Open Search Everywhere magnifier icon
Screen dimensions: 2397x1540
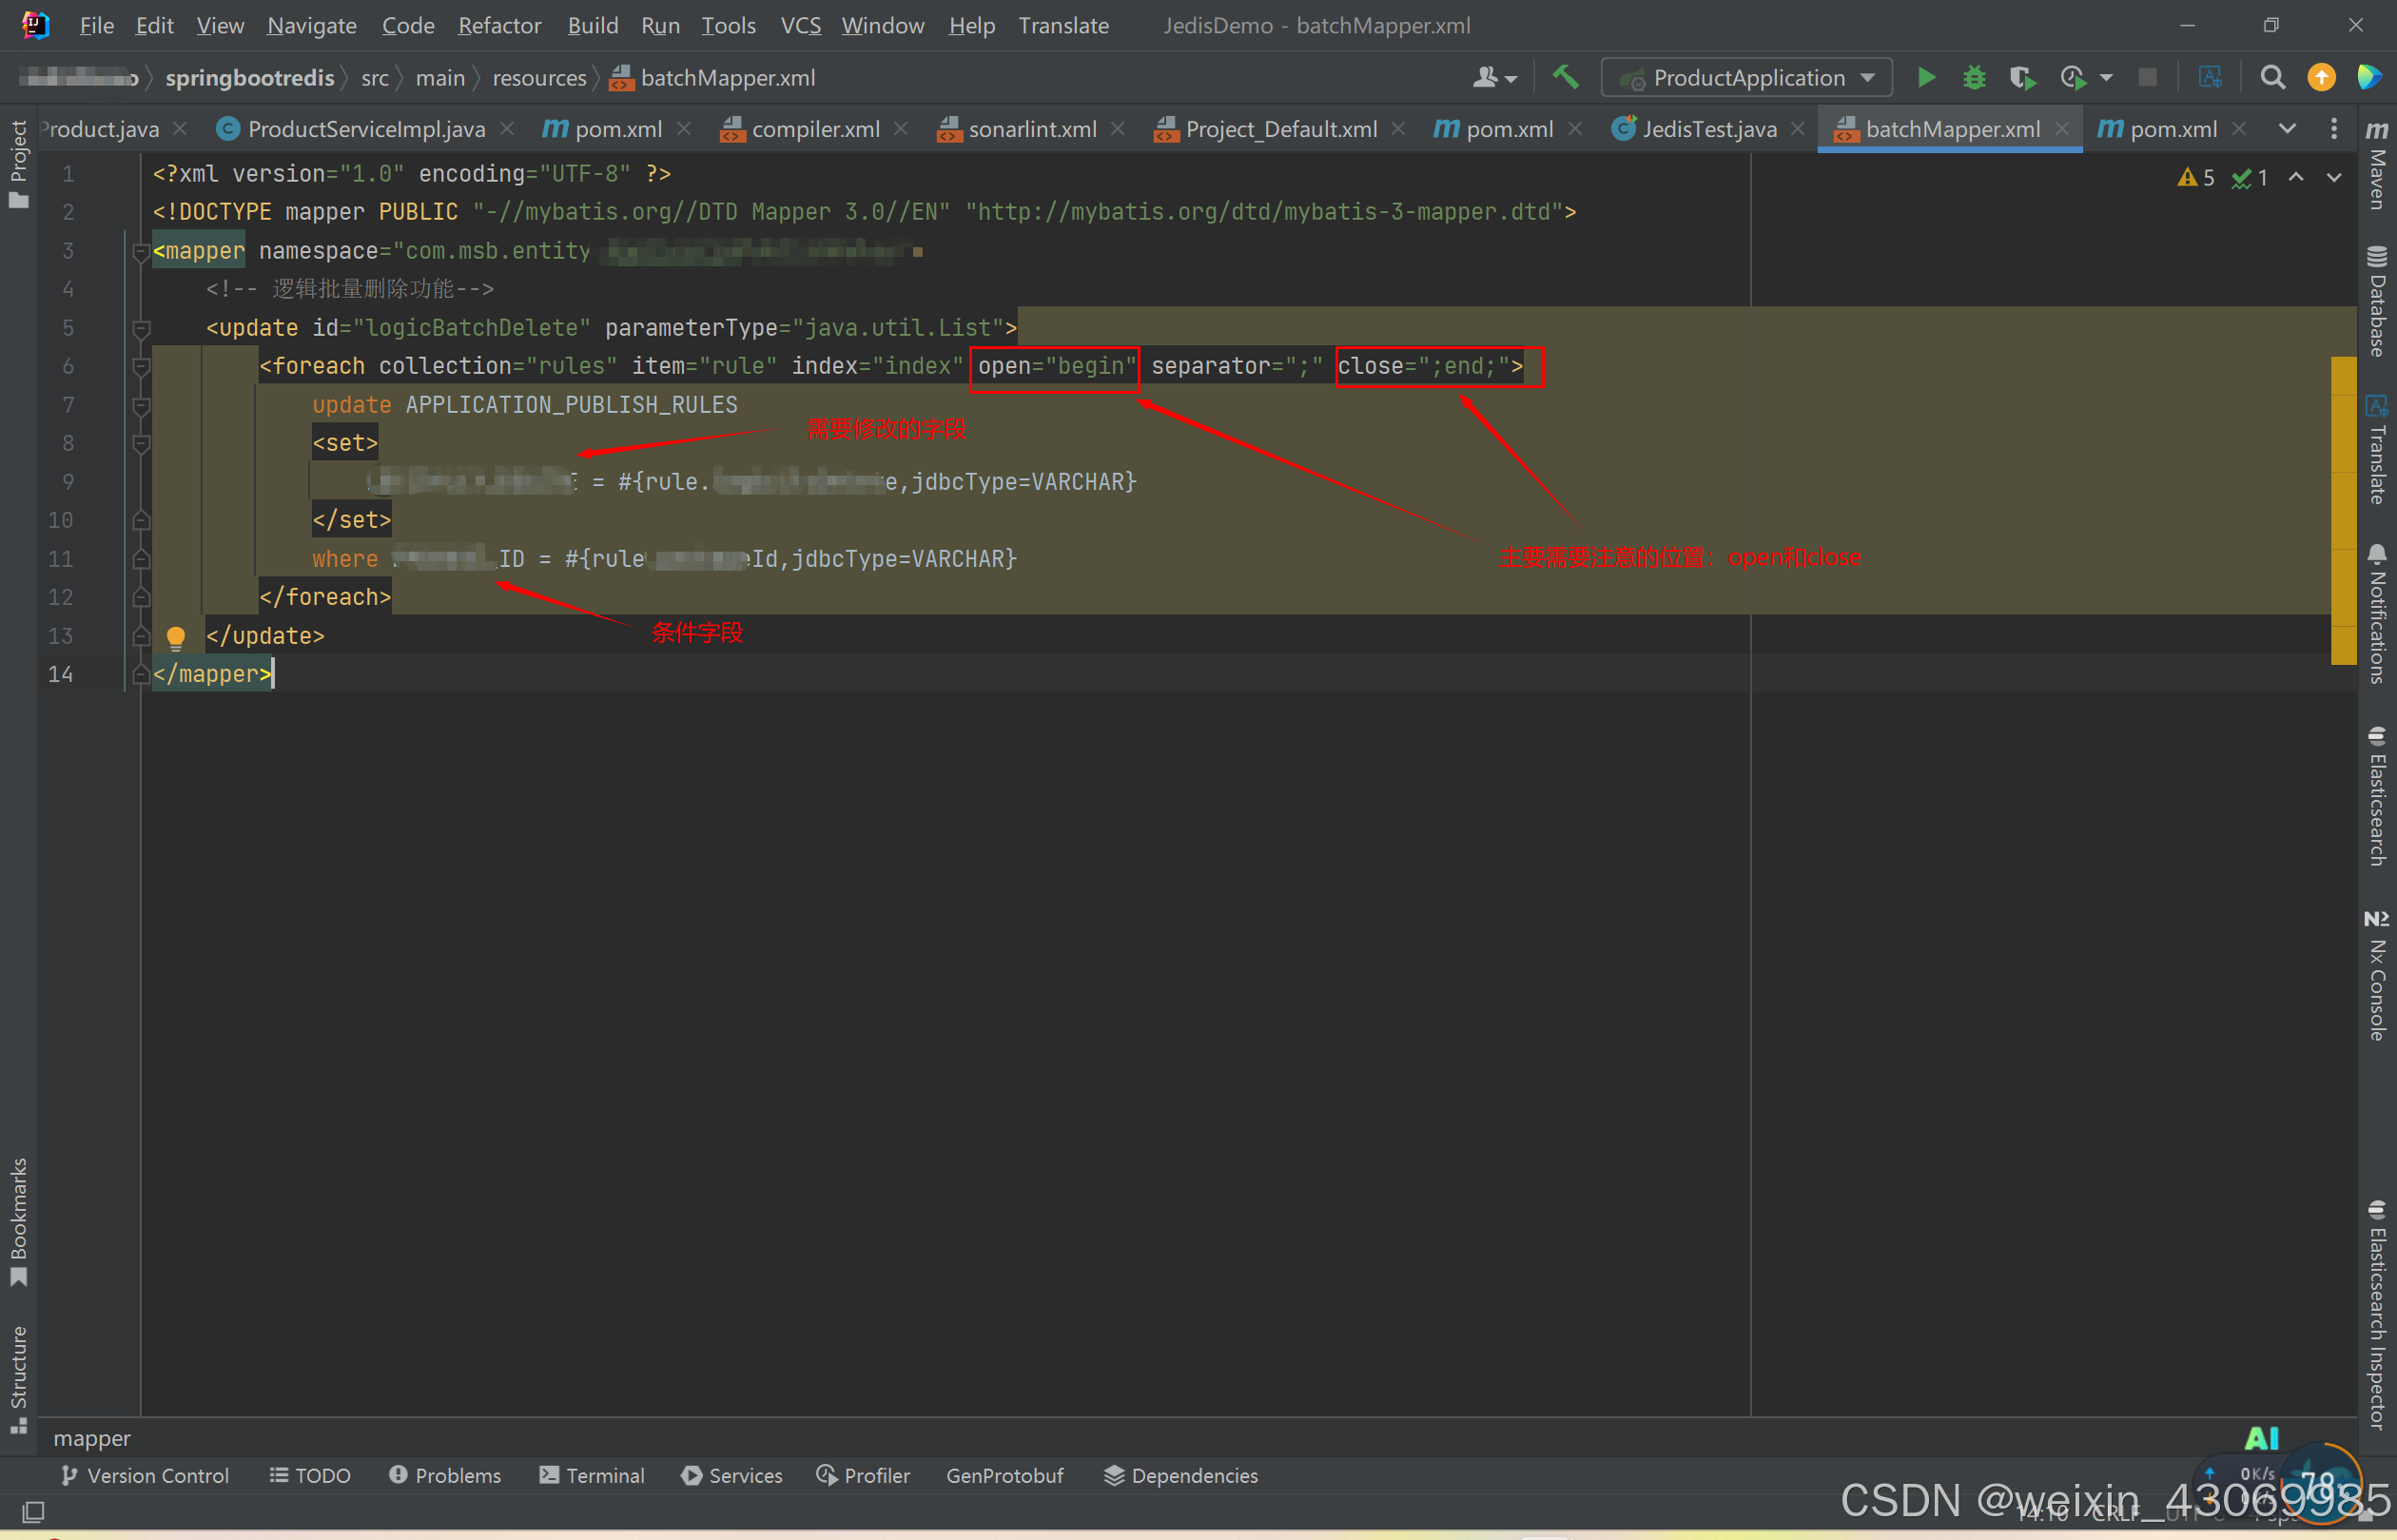(2272, 78)
